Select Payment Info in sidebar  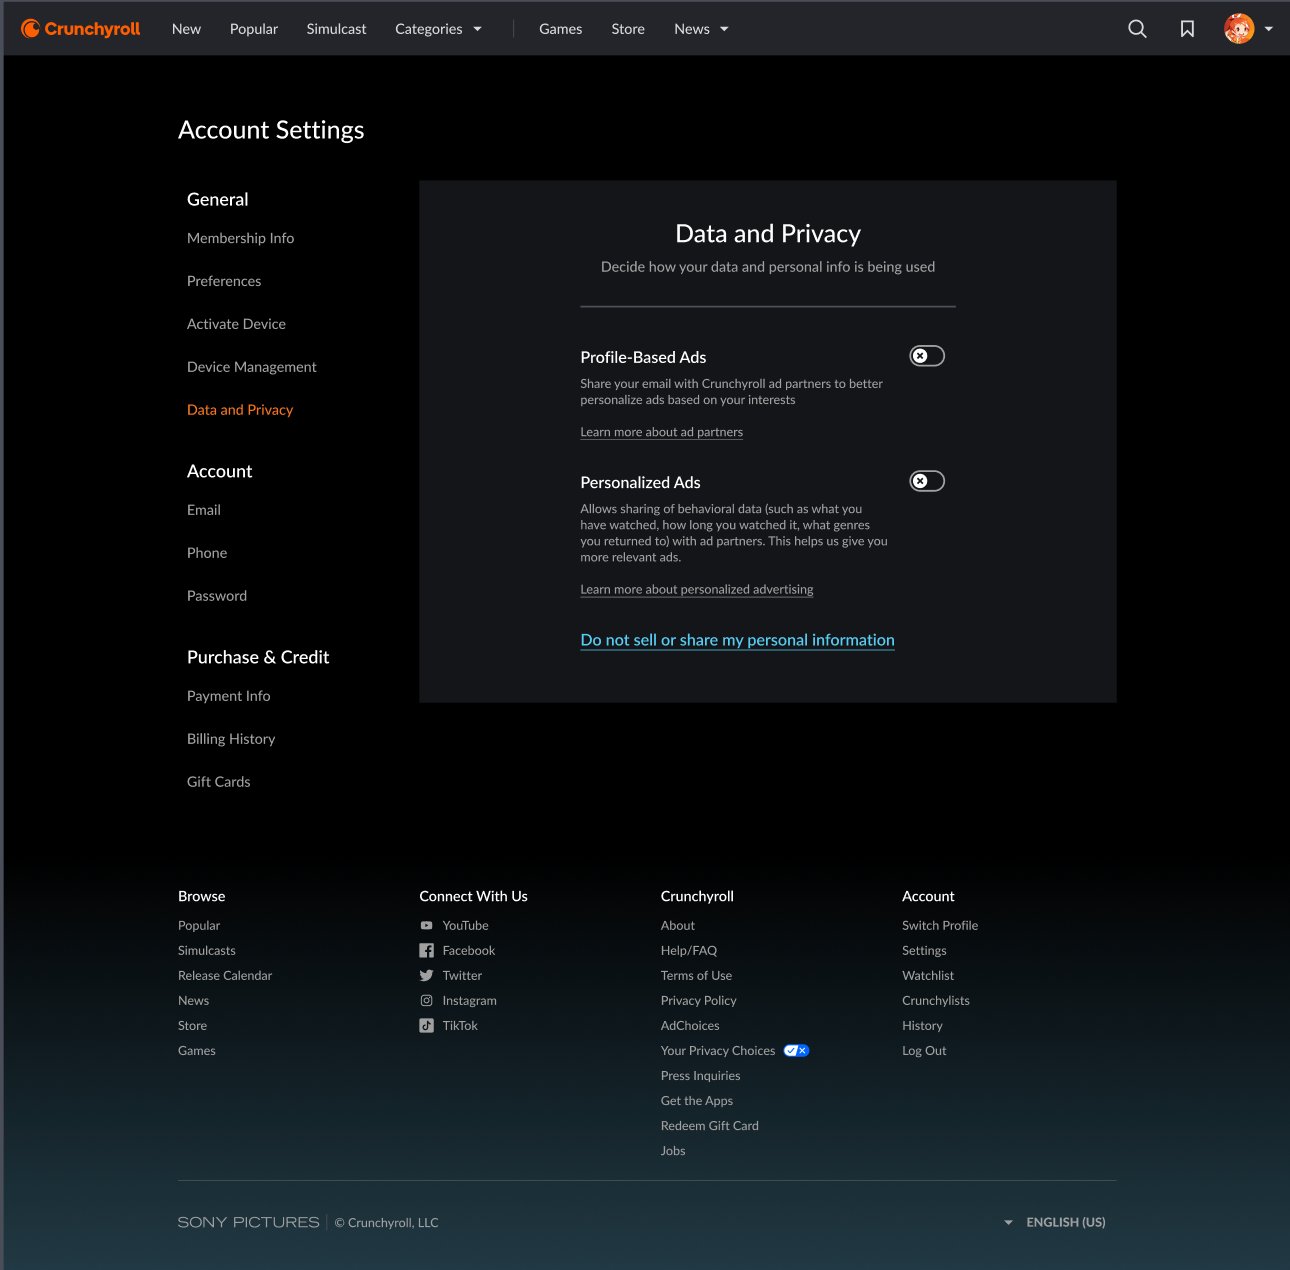[228, 696]
